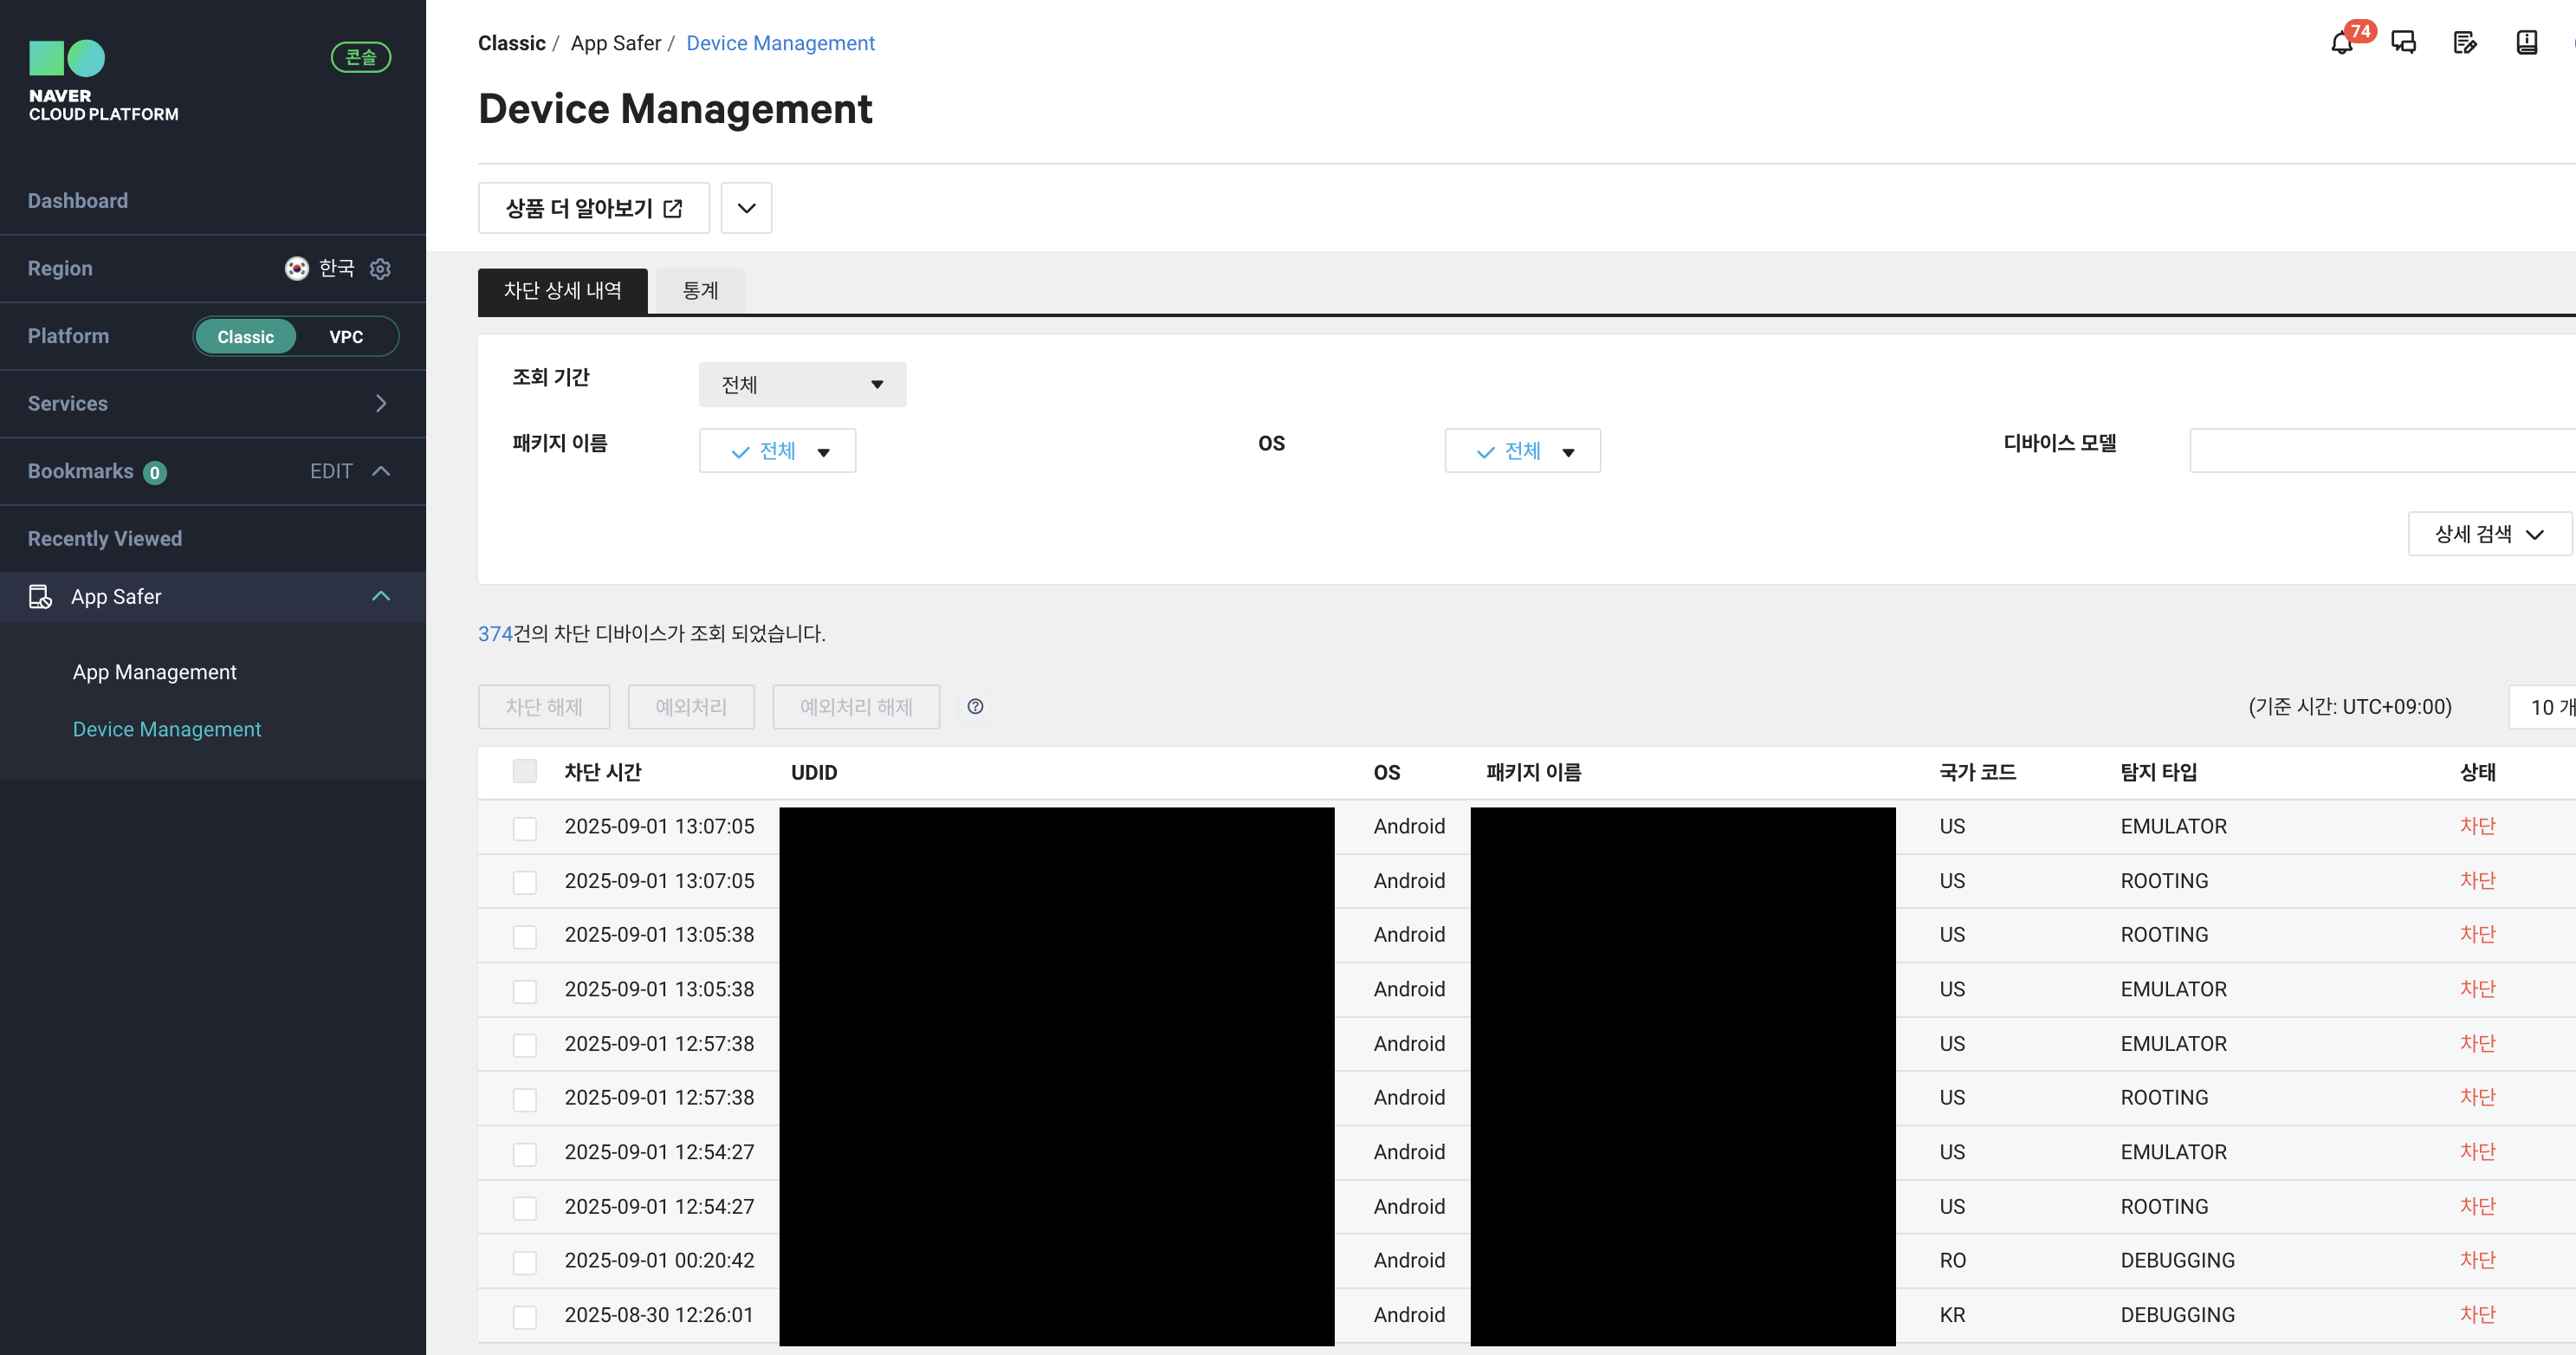2576x1355 pixels.
Task: Open the note editing icon in header
Action: click(2464, 43)
